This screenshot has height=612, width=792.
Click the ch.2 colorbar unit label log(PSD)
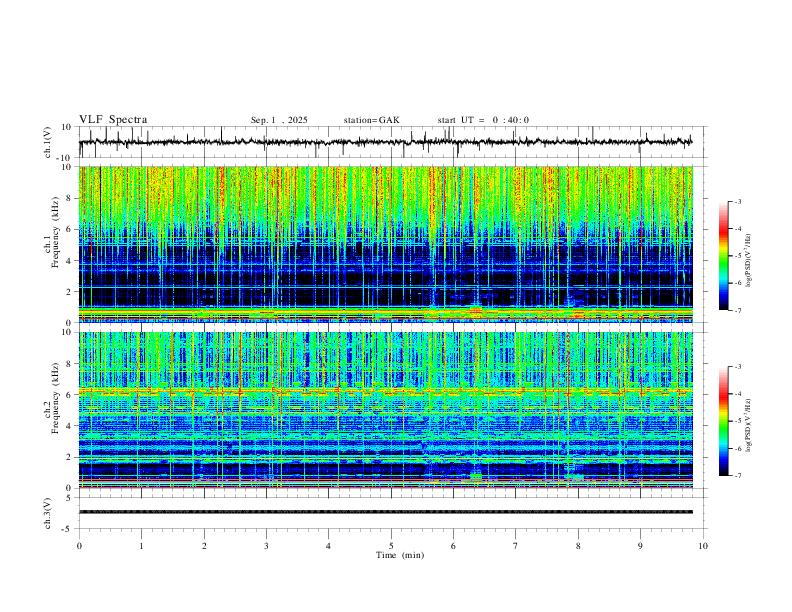(748, 425)
